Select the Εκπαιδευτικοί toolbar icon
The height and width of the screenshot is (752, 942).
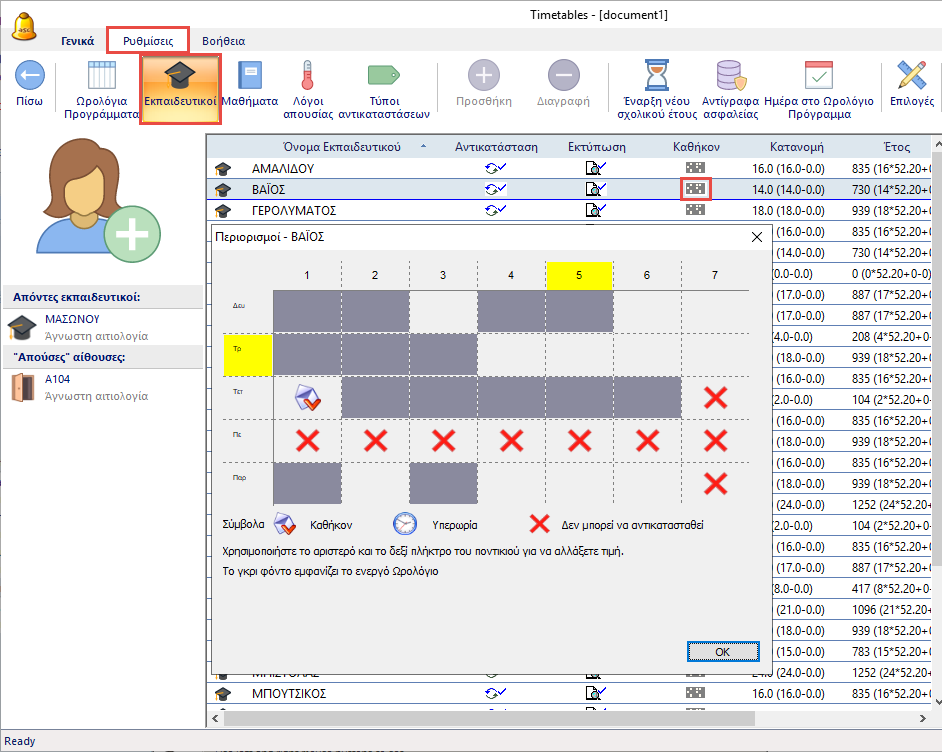click(180, 89)
